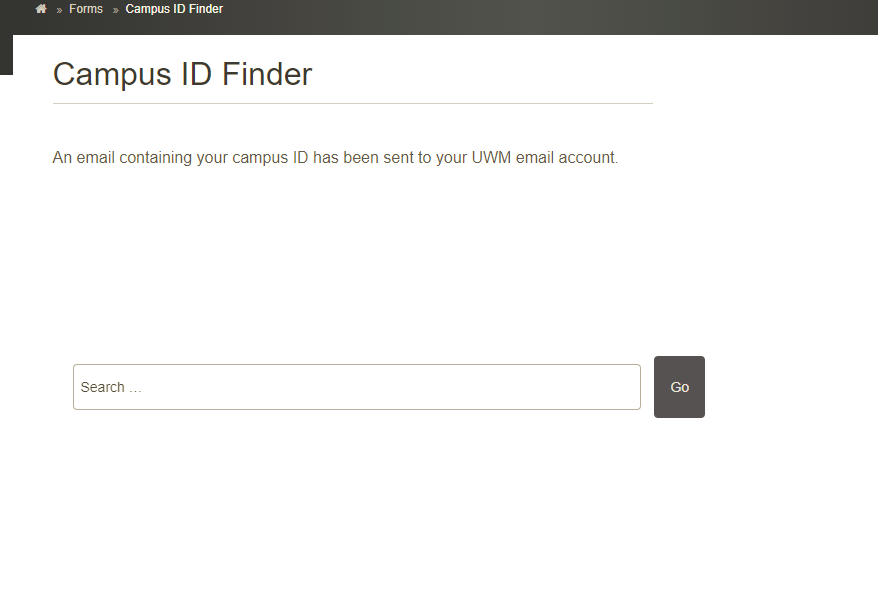Click the dark gray Go search button
Viewport: 878px width, 592px height.
pos(679,387)
